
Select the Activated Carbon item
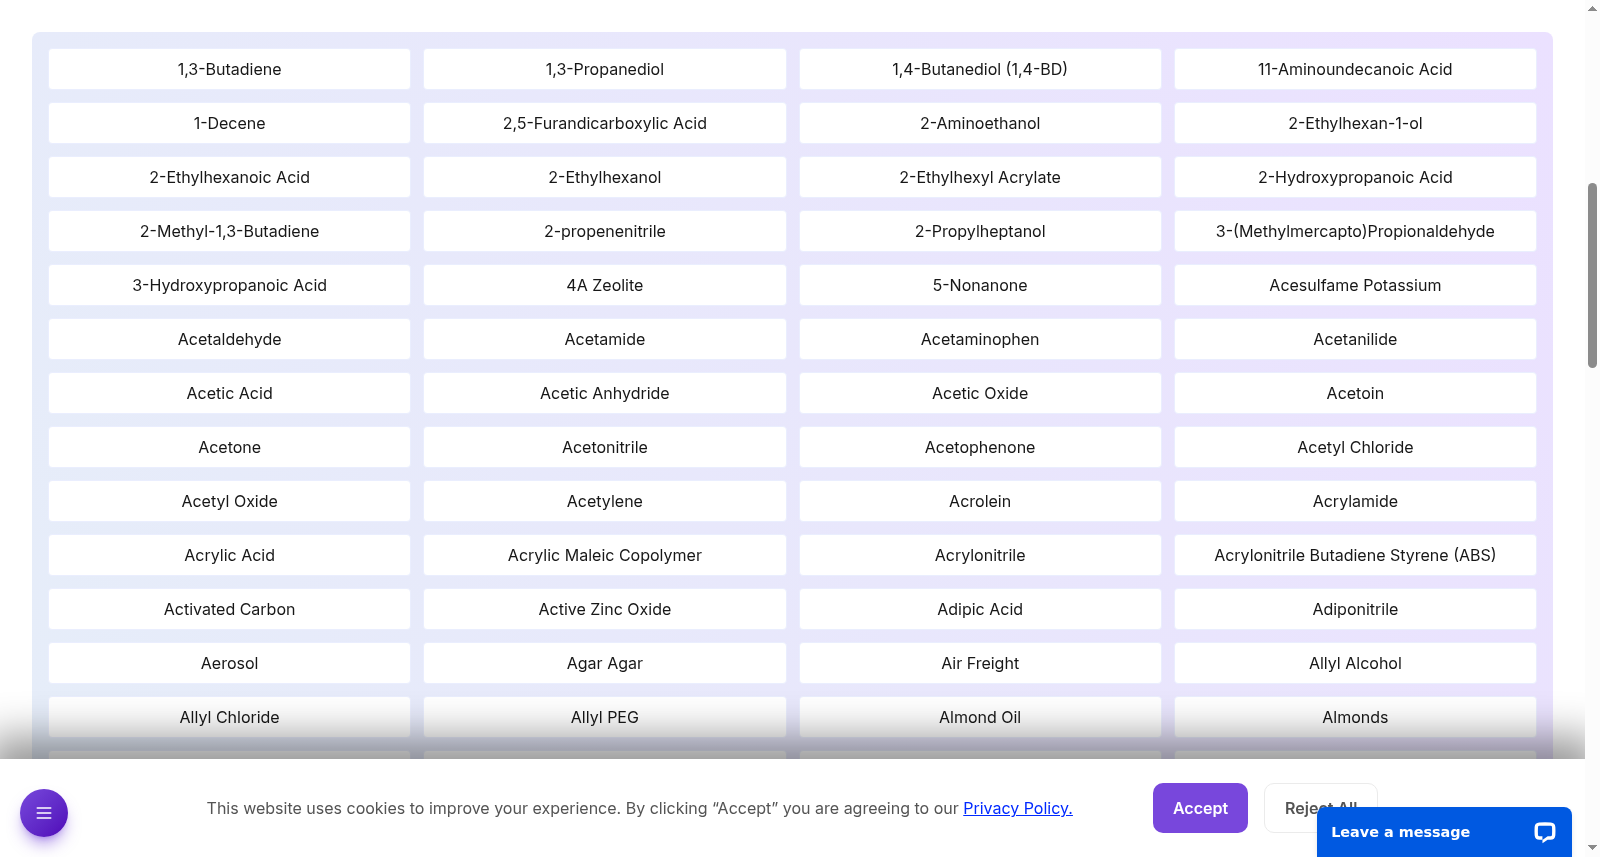tap(229, 609)
